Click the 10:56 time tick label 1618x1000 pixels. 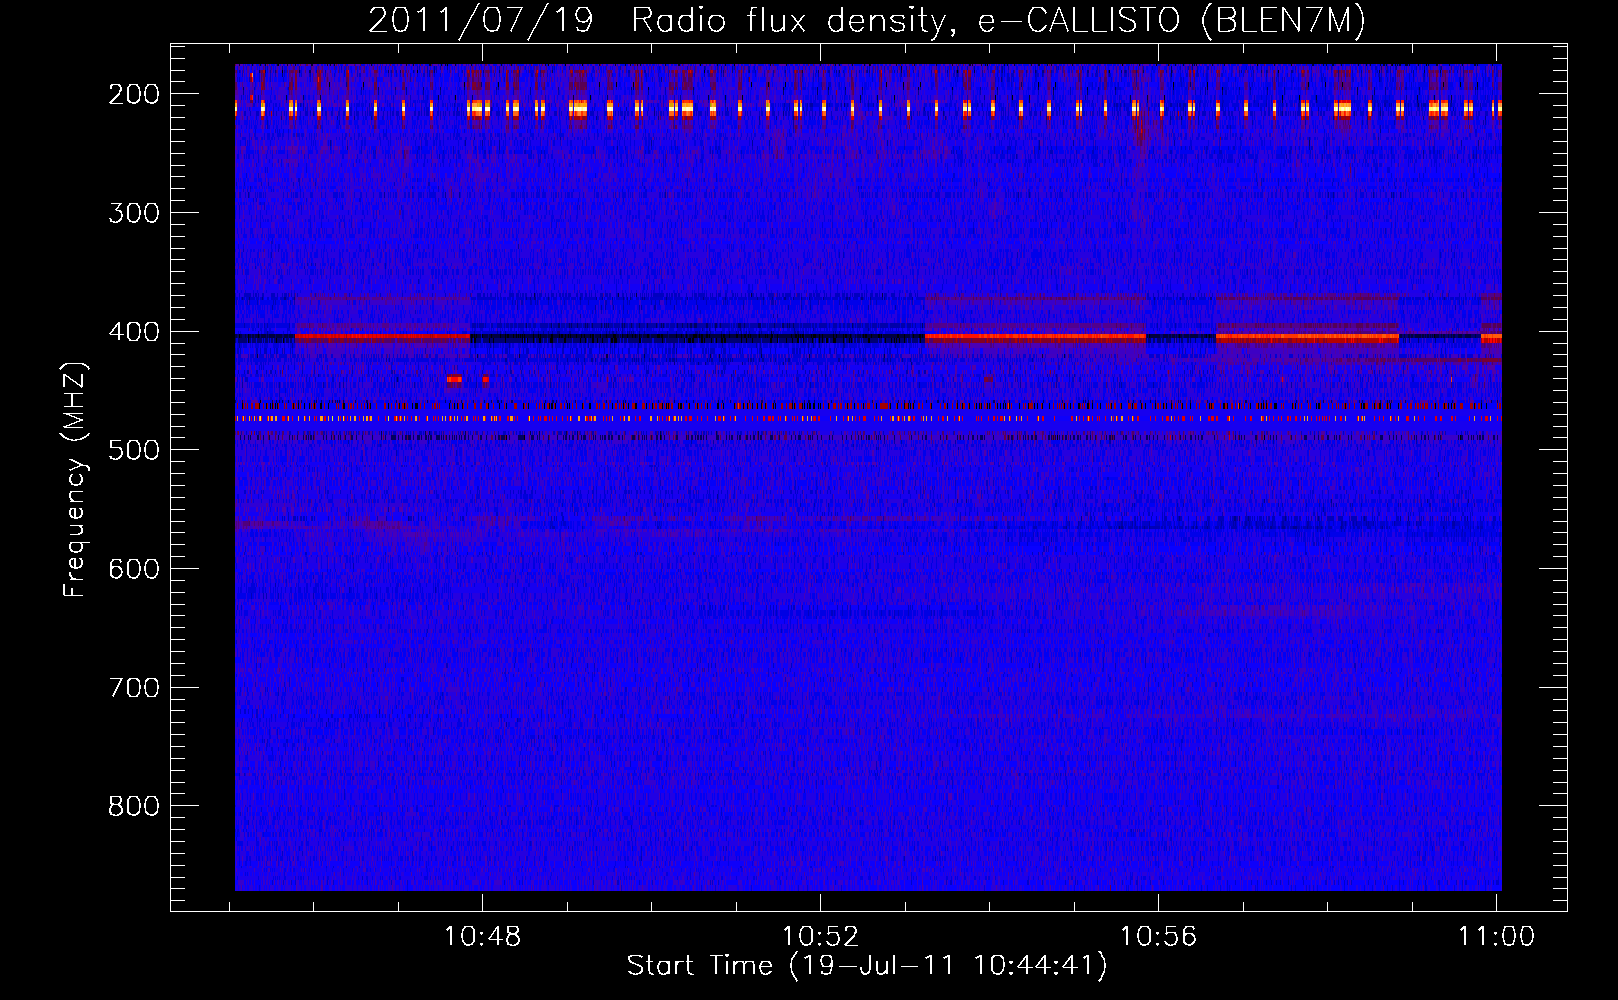1158,937
